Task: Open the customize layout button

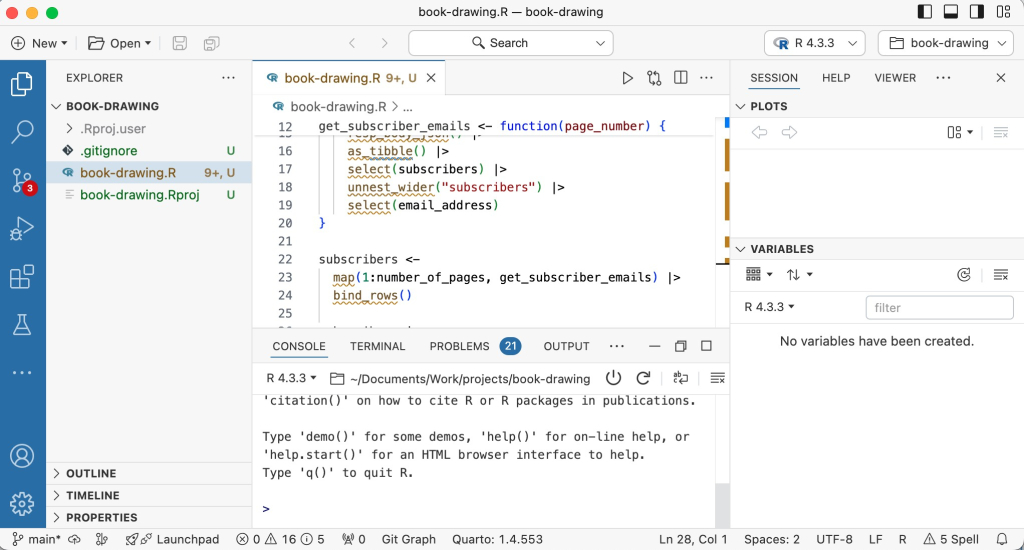Action: tap(1004, 12)
